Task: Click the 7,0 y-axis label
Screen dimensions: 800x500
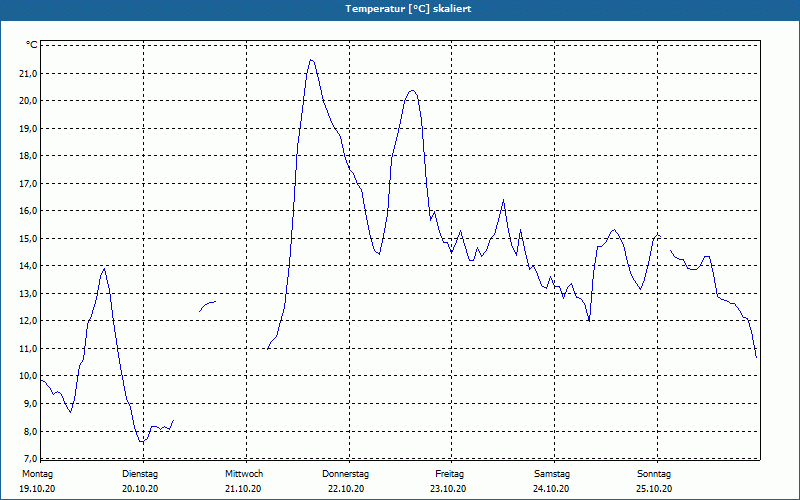Action: [30, 458]
